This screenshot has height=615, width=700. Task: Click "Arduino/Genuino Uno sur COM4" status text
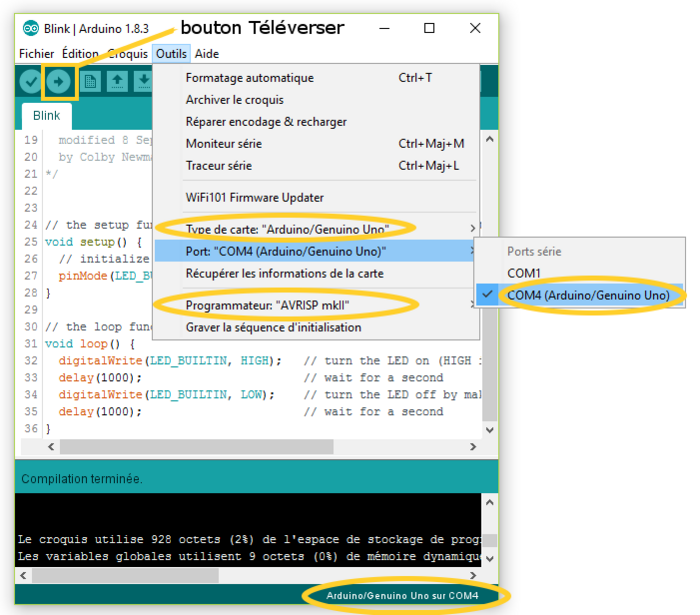(402, 596)
